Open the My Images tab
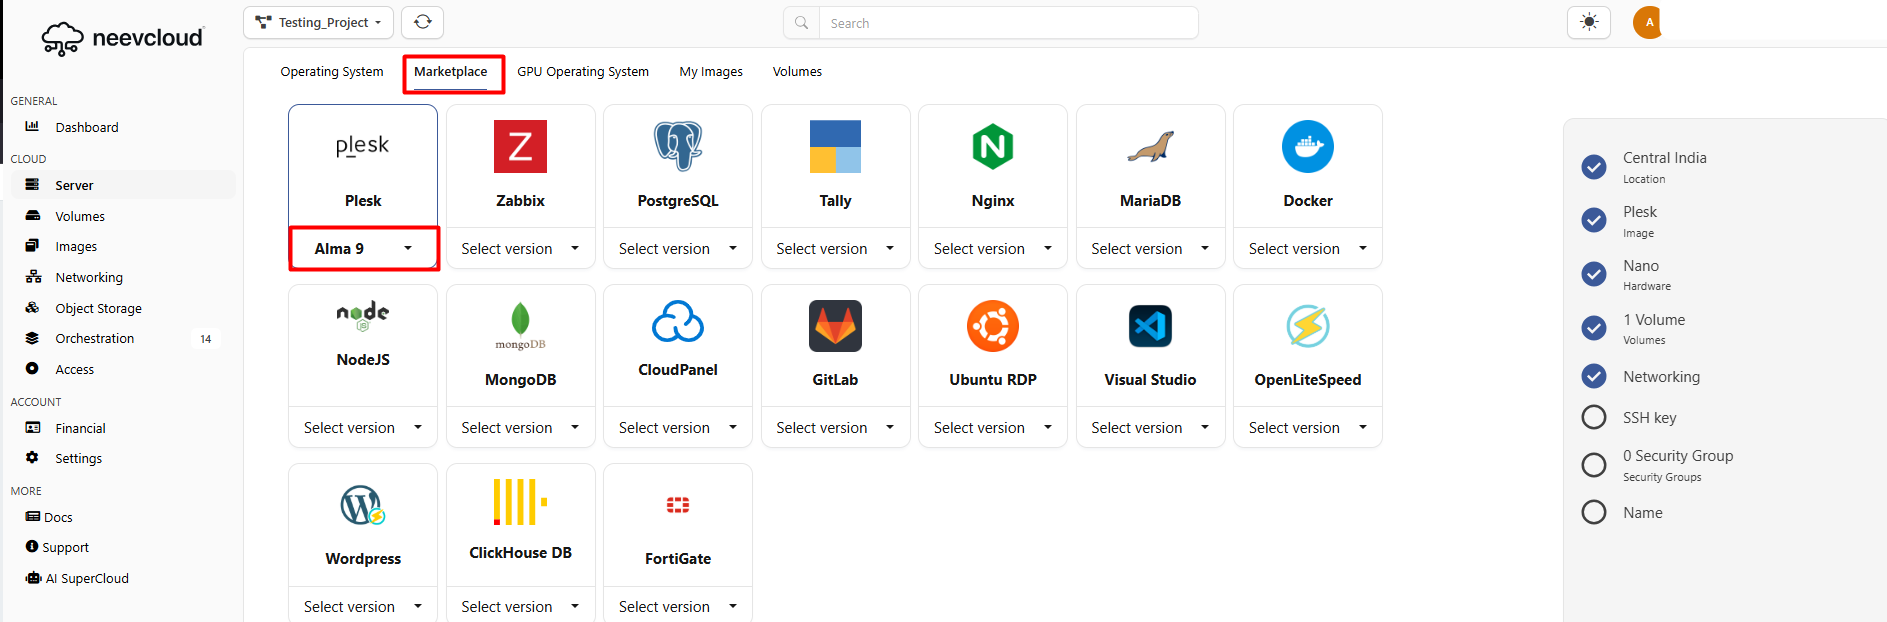This screenshot has height=622, width=1887. pyautogui.click(x=710, y=72)
